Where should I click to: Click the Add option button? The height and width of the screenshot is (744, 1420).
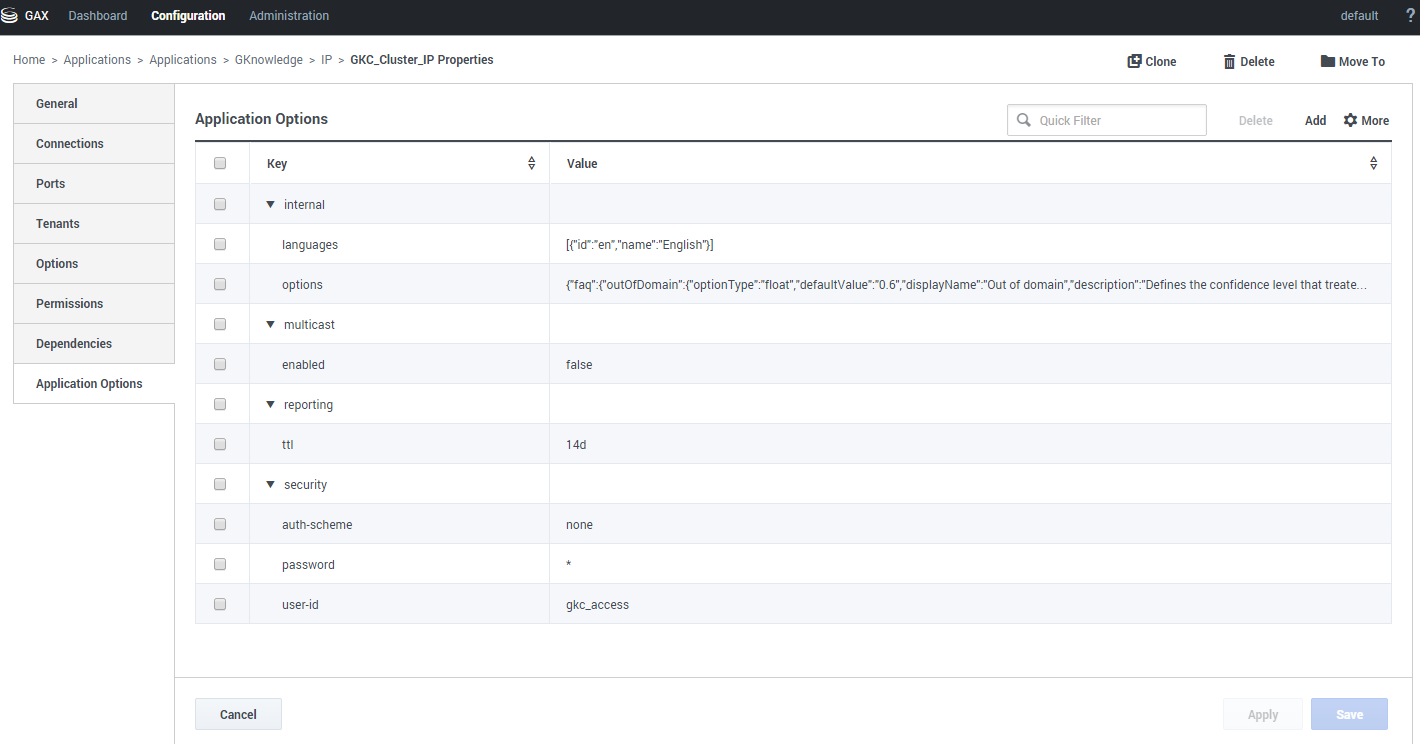click(1315, 120)
